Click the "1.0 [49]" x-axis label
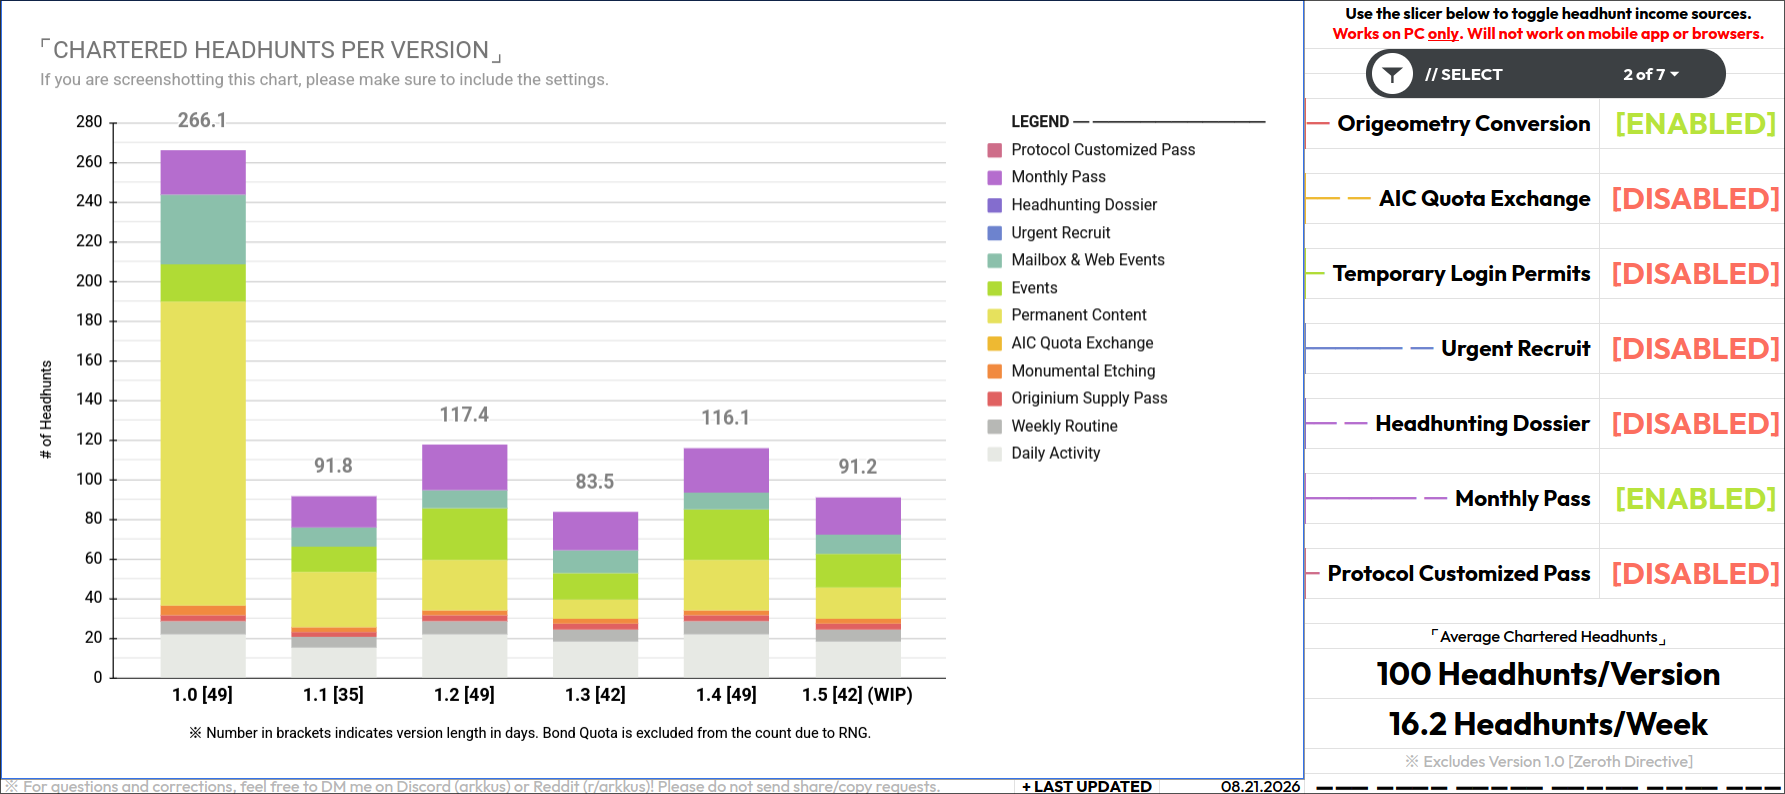The height and width of the screenshot is (794, 1785). coord(203,695)
